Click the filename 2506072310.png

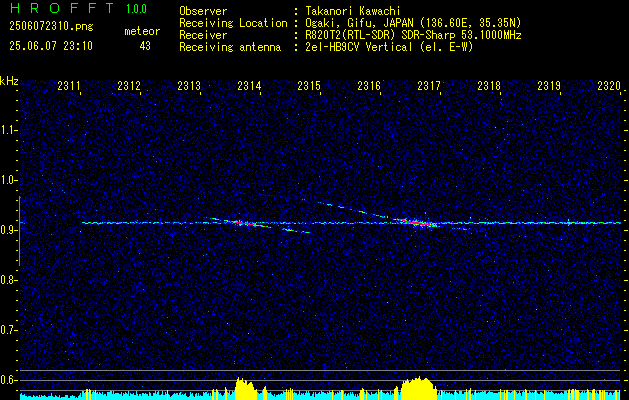click(x=51, y=27)
